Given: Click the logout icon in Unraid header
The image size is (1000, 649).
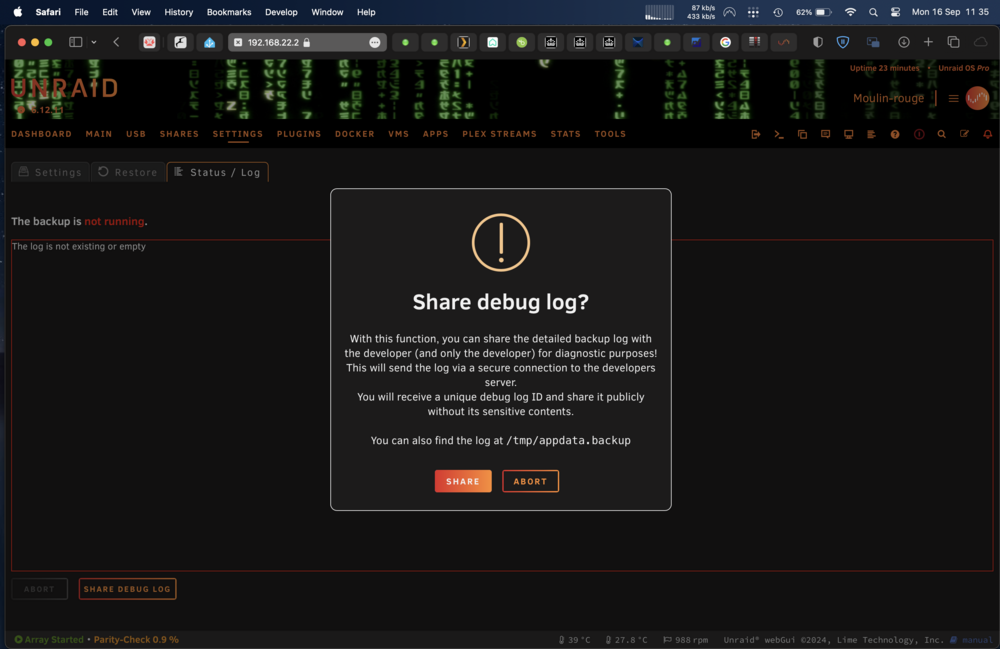Looking at the screenshot, I should pyautogui.click(x=756, y=135).
